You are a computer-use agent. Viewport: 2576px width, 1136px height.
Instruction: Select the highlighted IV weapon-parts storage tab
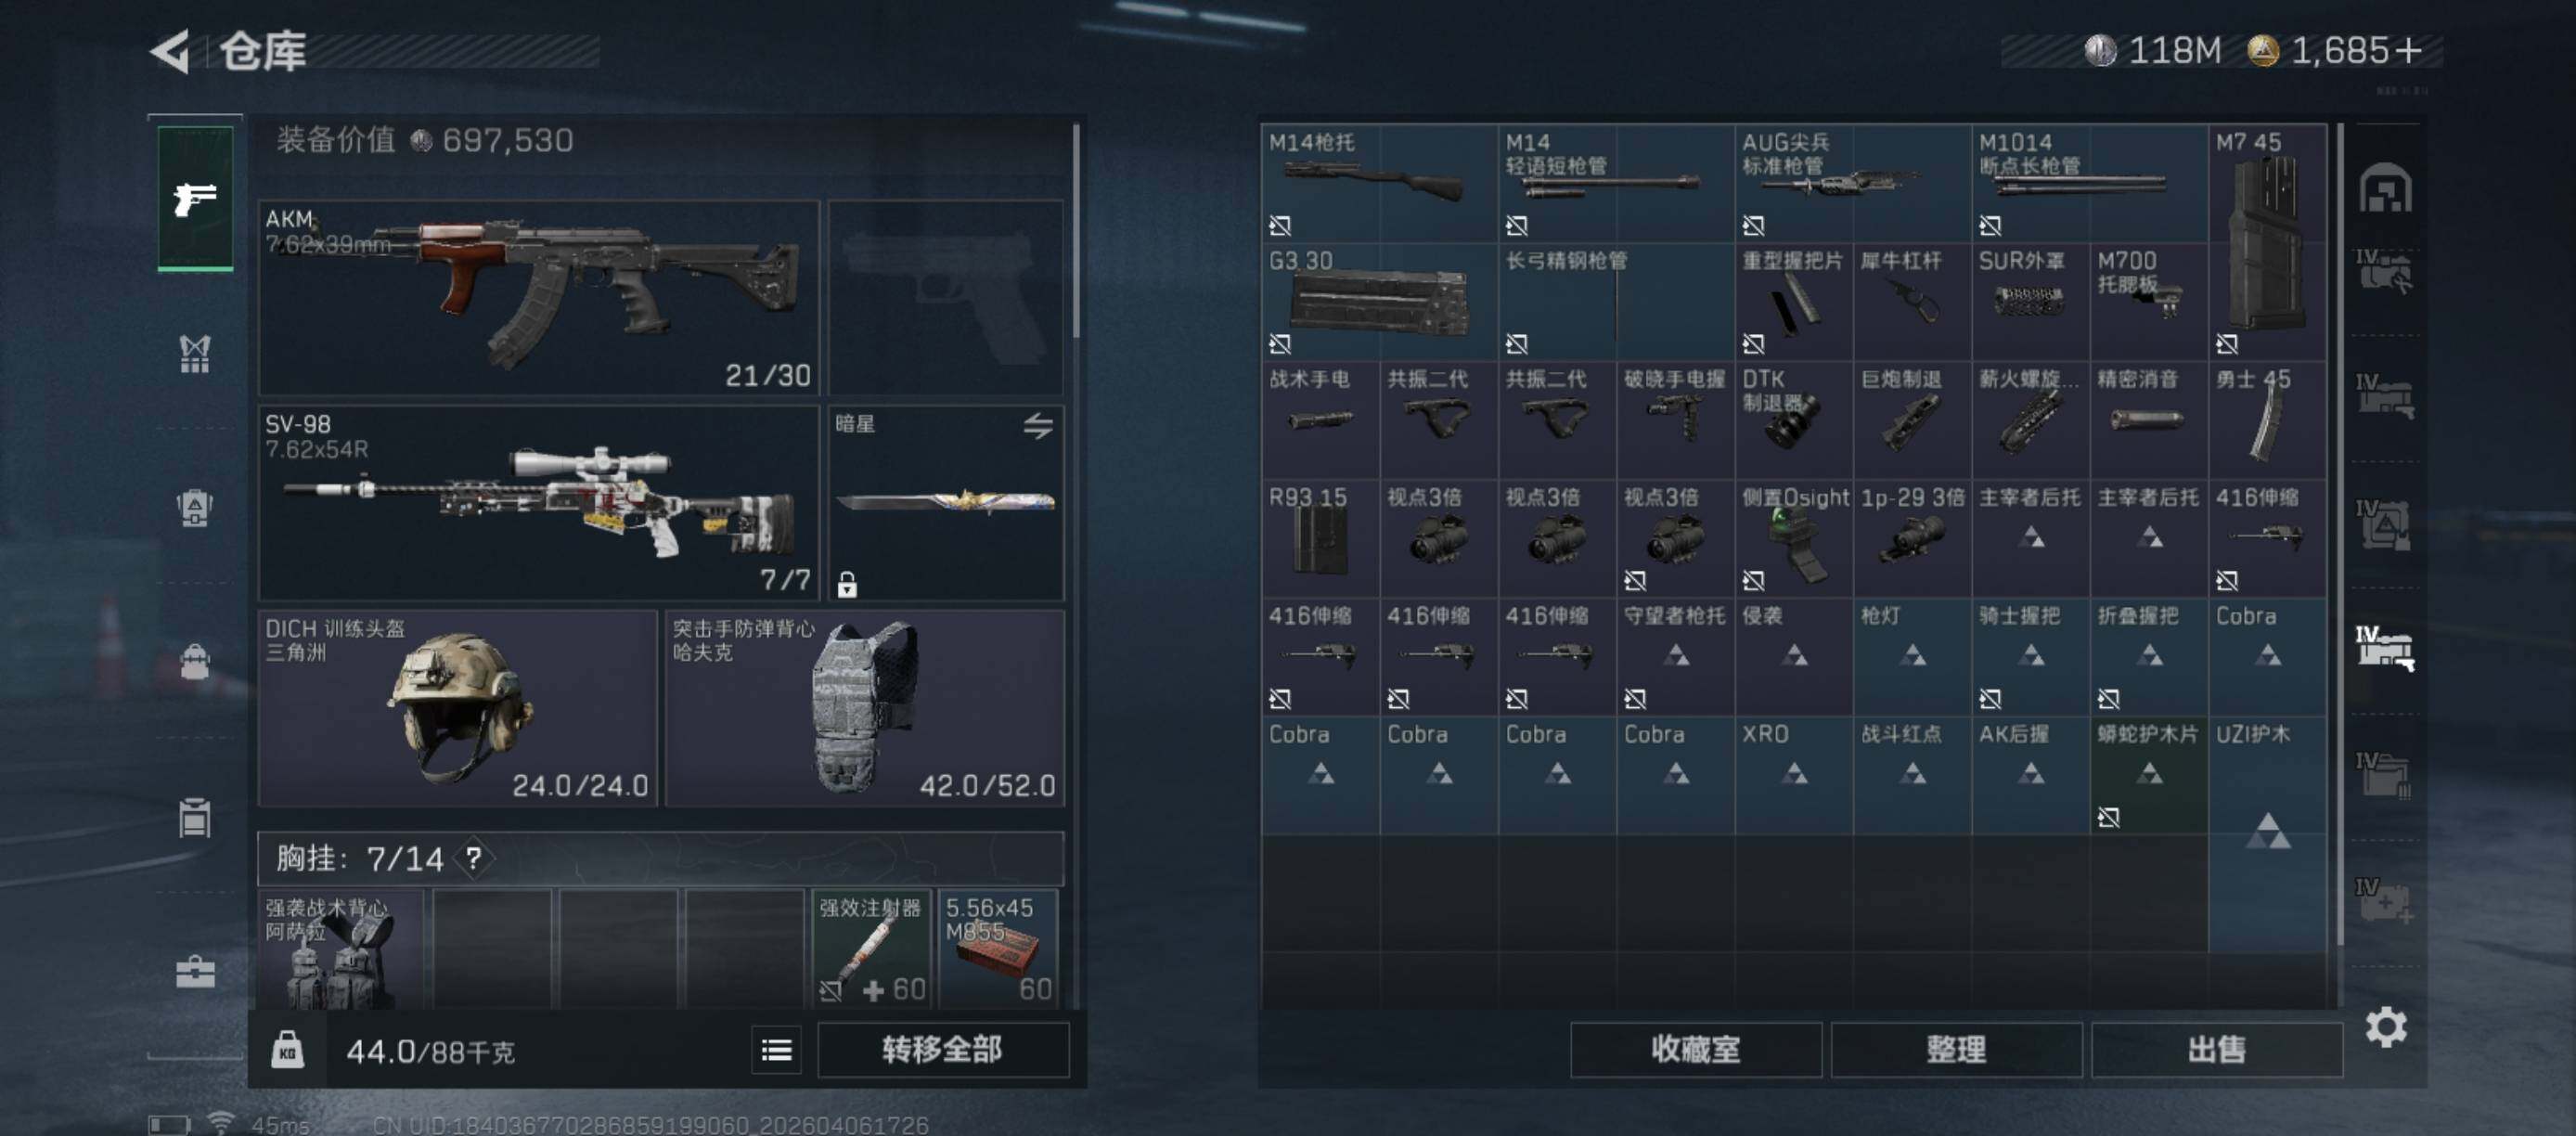pos(2384,647)
